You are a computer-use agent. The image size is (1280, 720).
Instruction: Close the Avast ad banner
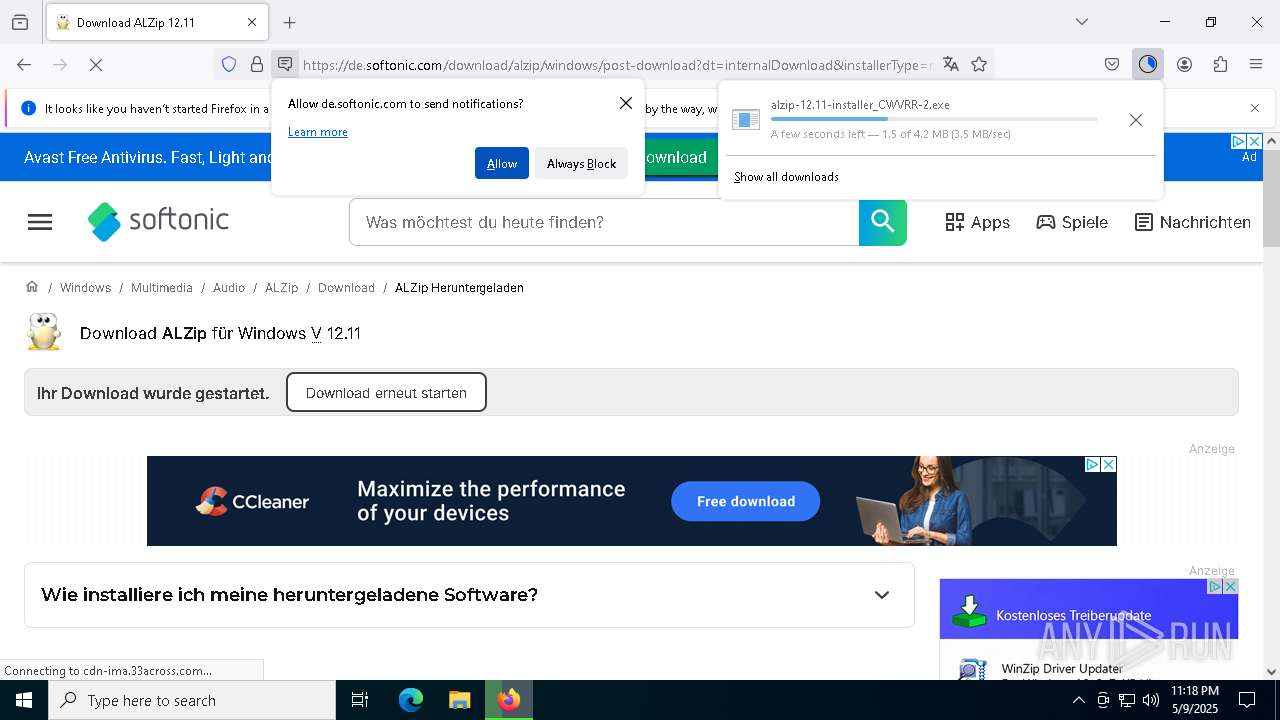1254,142
